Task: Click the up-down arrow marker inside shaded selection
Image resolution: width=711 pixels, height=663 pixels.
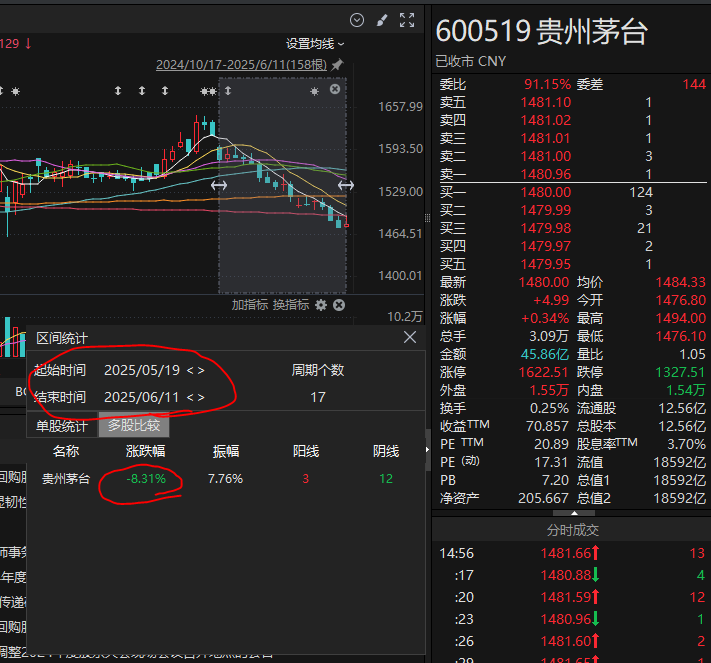Action: [228, 91]
